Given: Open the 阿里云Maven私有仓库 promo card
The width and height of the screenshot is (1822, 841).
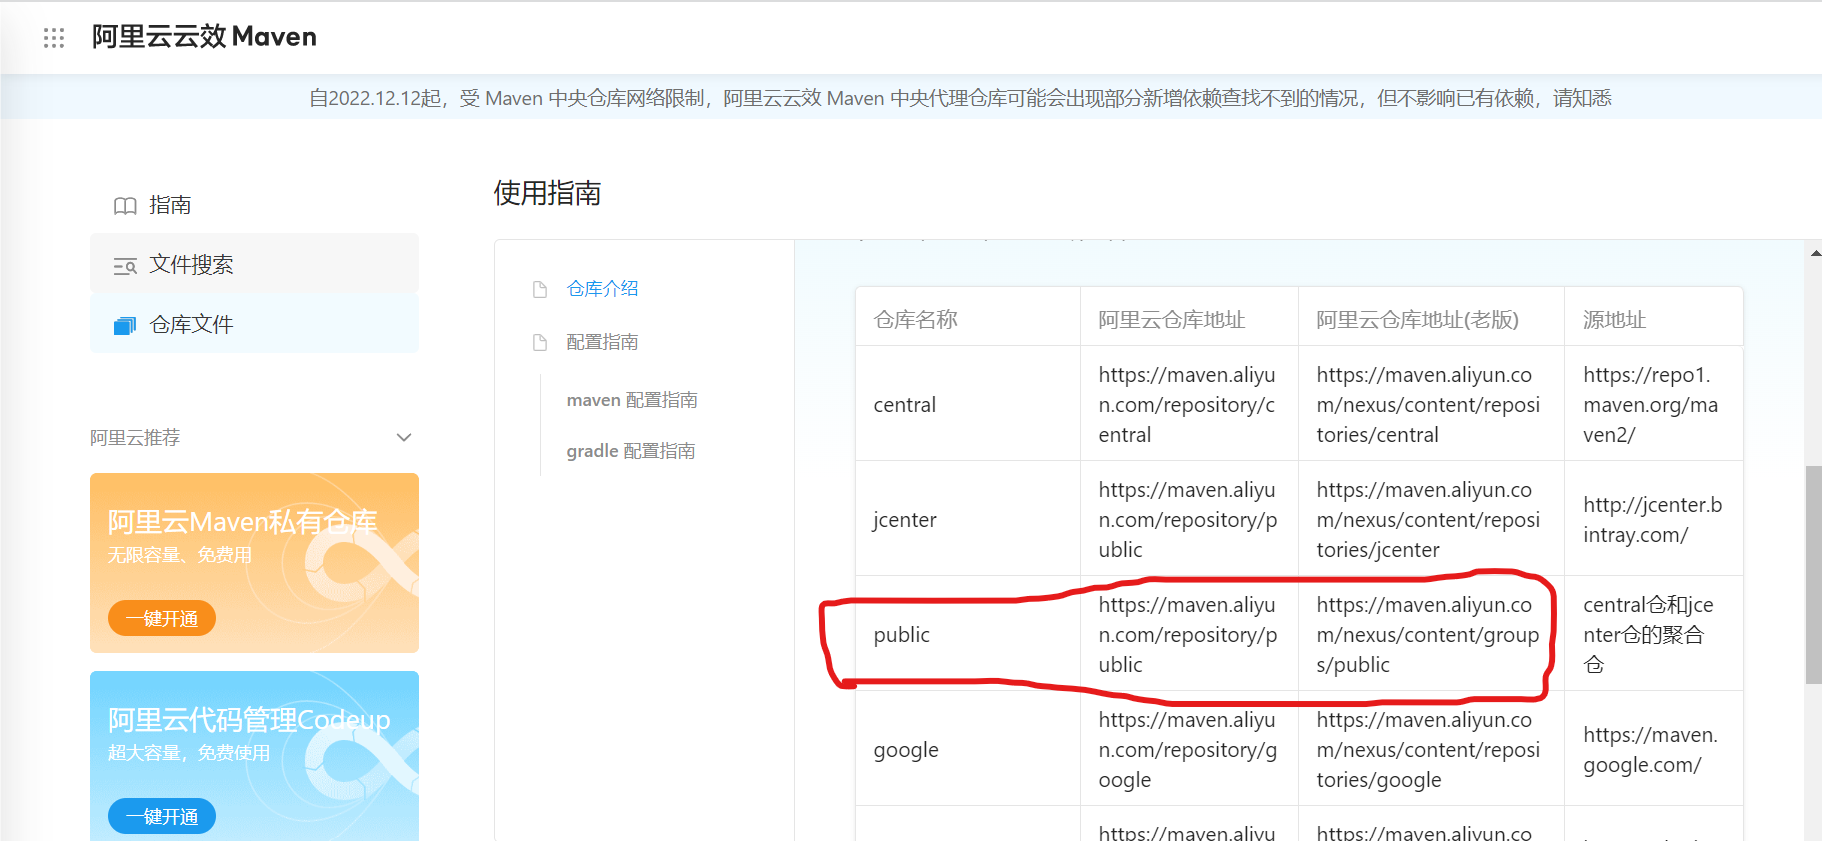Looking at the screenshot, I should coord(254,563).
